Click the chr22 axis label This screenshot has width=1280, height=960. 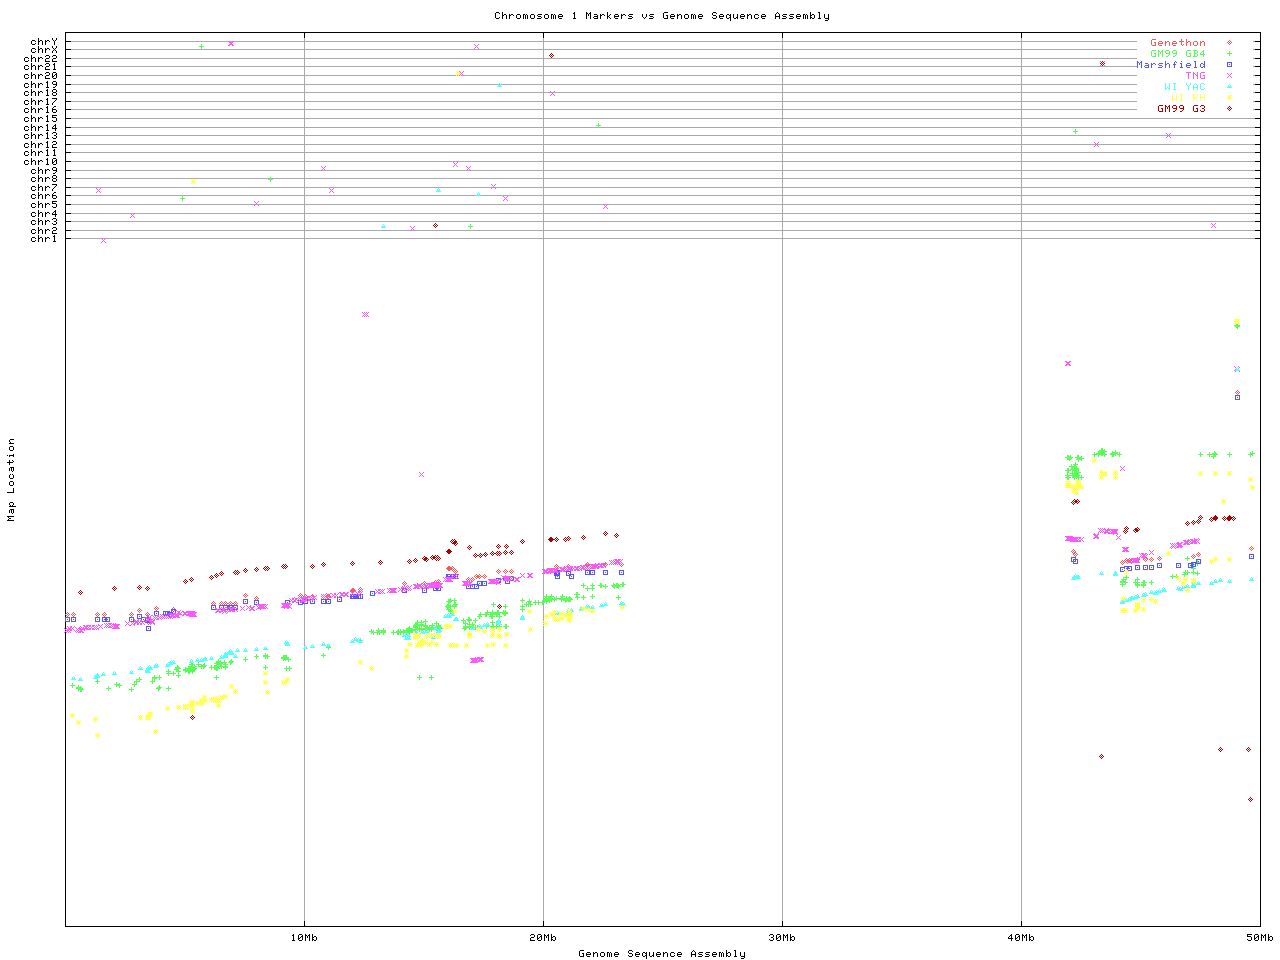tap(41, 59)
